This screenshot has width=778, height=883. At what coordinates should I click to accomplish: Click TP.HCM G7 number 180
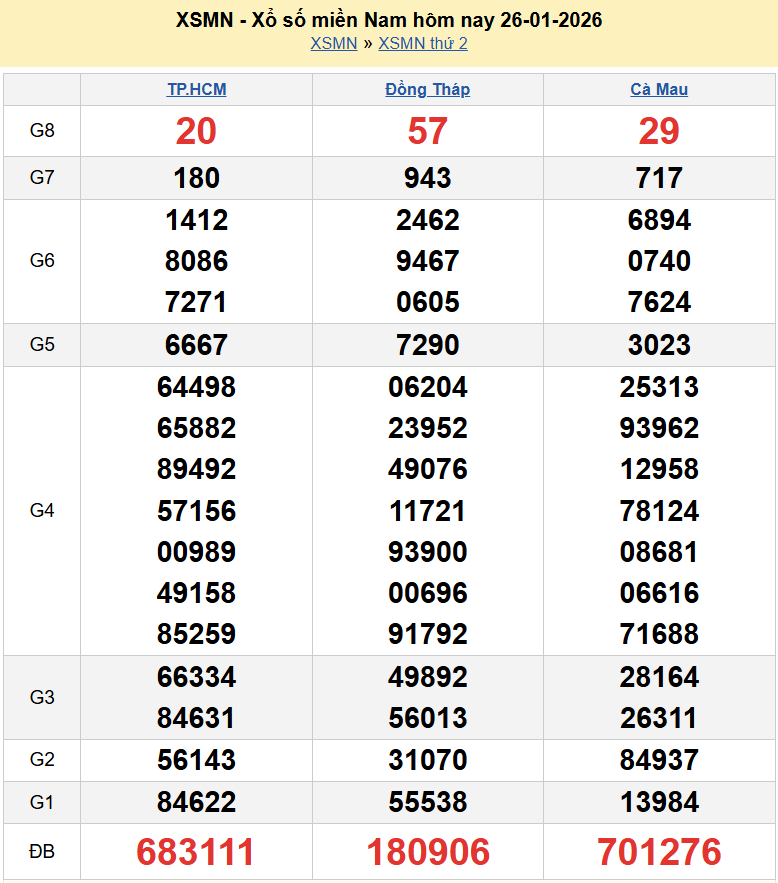click(196, 178)
